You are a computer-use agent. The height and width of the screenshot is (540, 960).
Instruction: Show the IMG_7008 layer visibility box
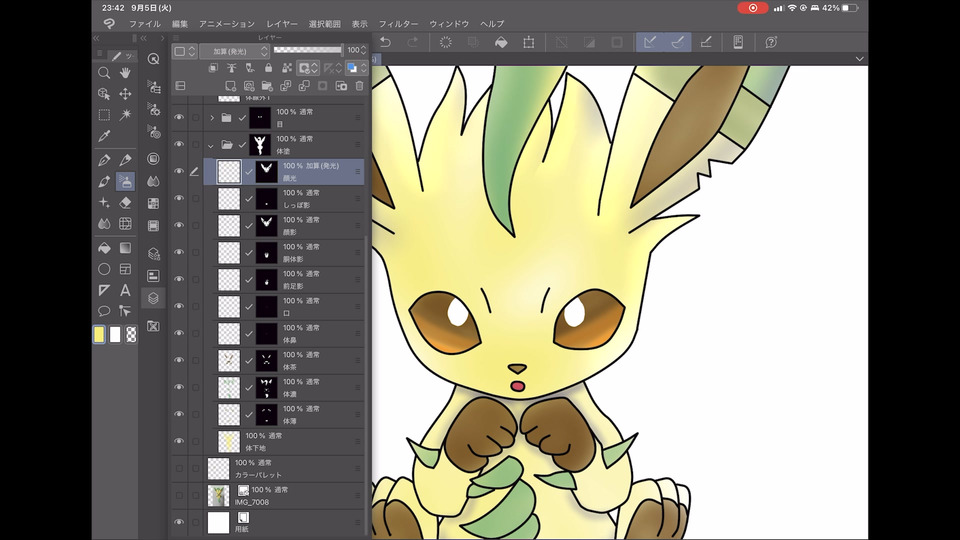pos(179,495)
